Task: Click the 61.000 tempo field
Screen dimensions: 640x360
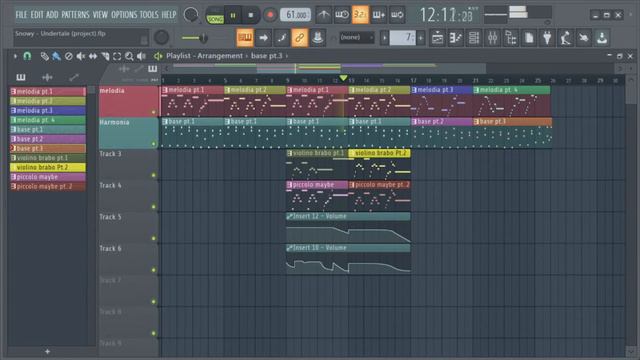Action: 296,15
